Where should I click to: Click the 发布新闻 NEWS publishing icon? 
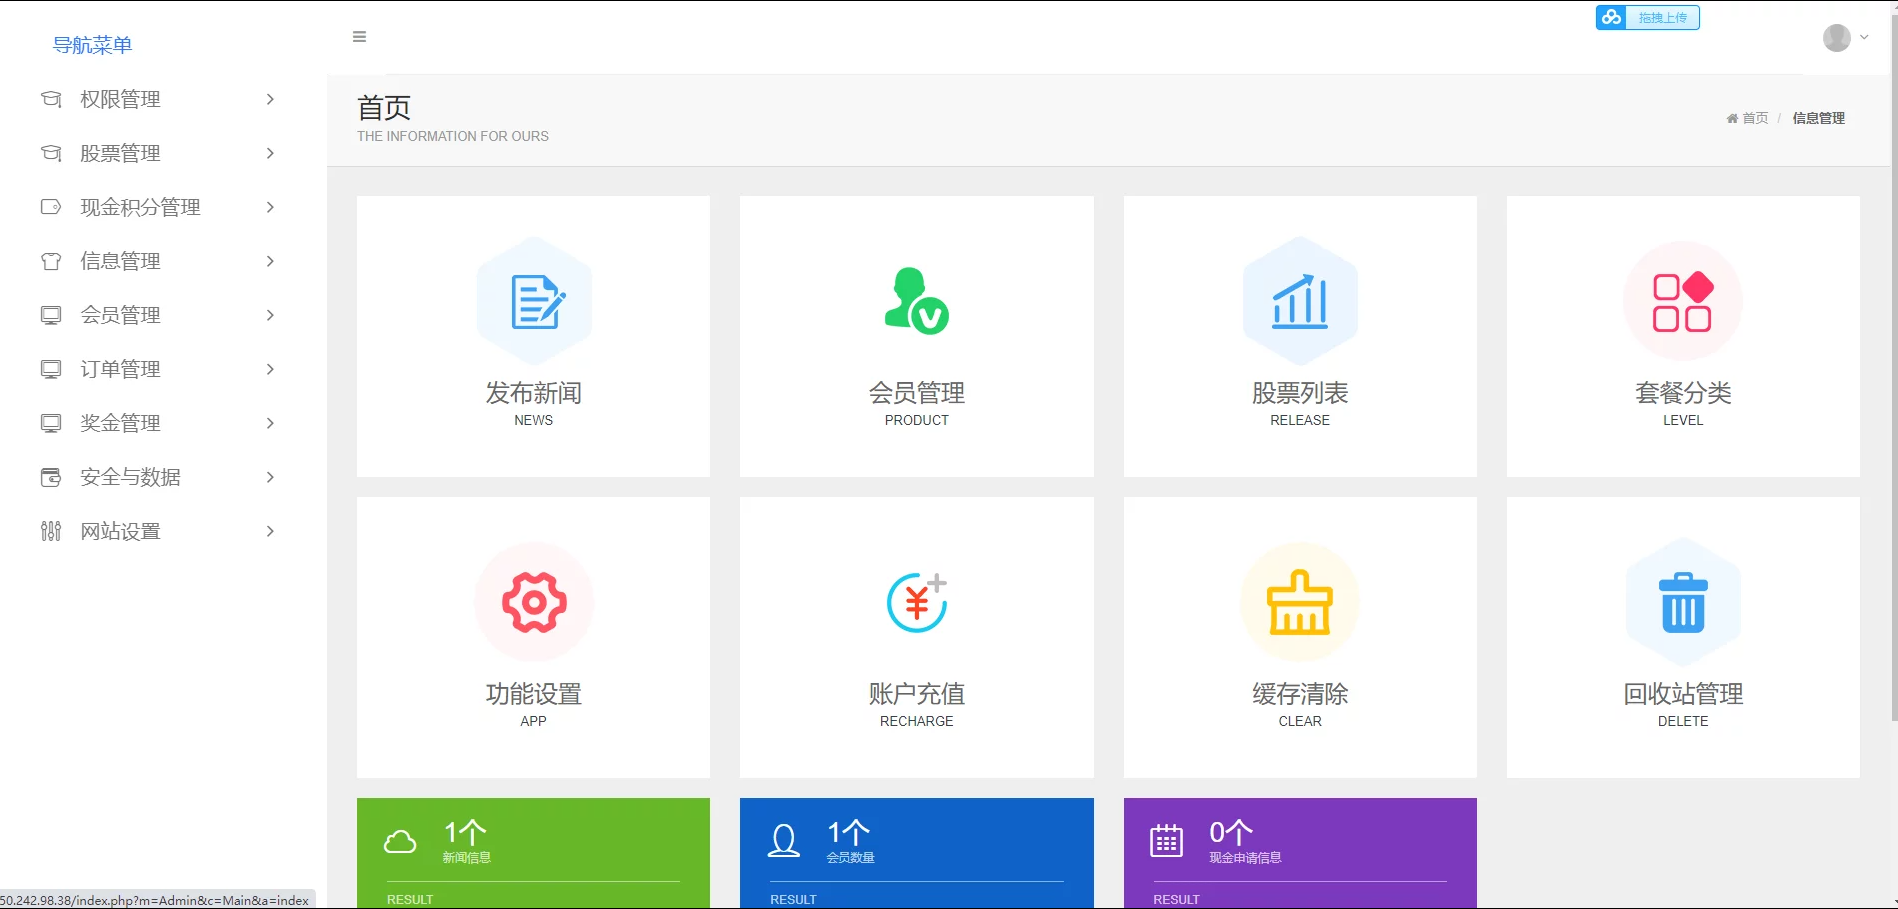point(533,299)
